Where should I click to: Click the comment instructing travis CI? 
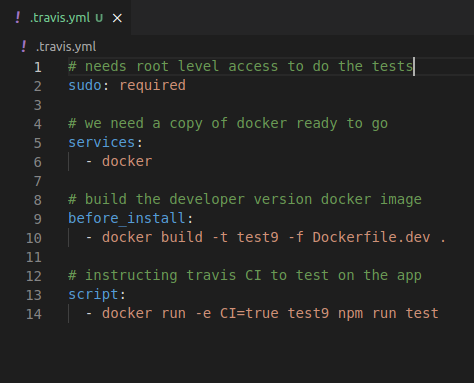[x=245, y=276]
